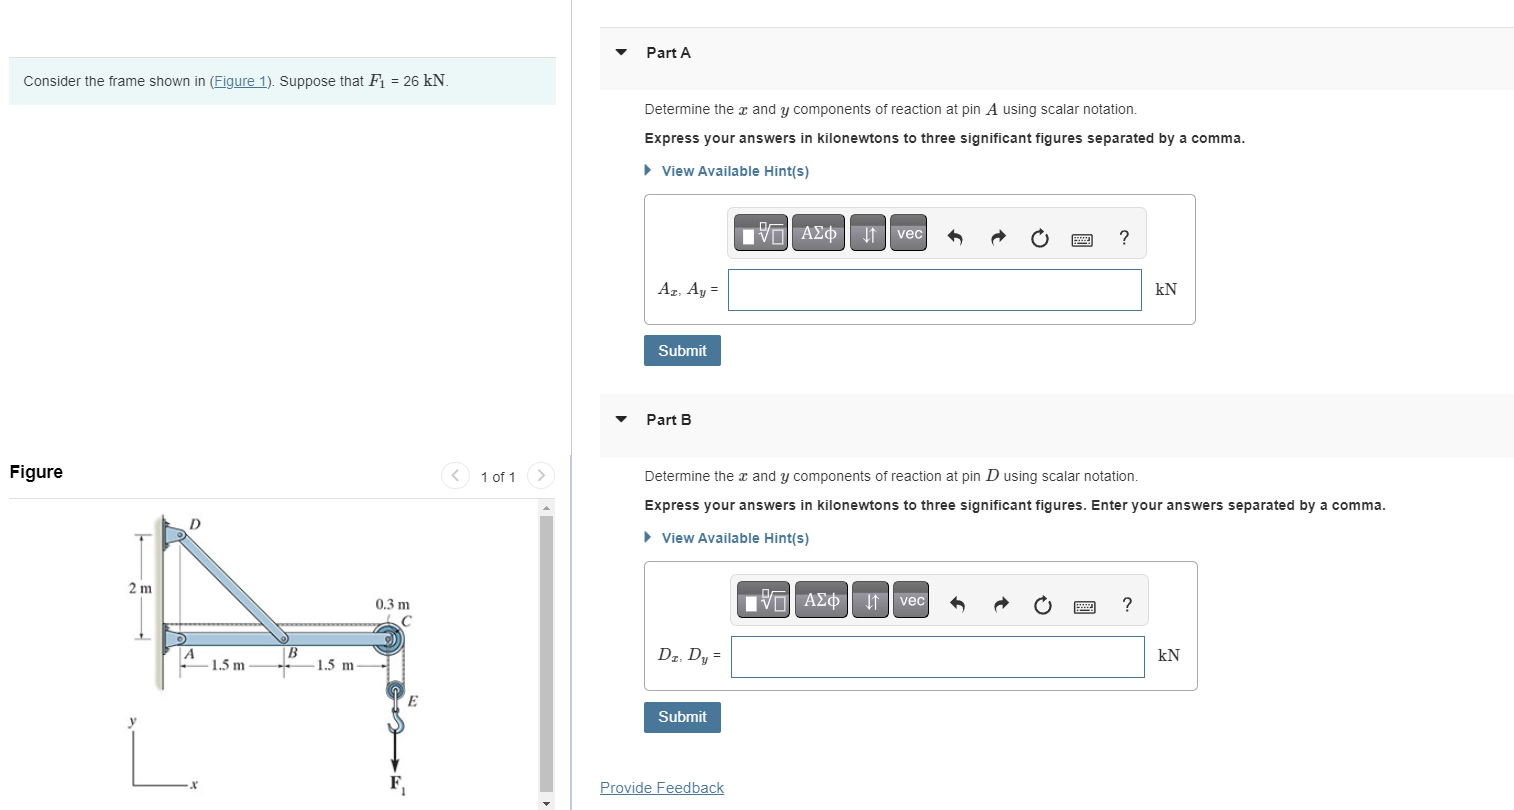Click the Provide Feedback link

pos(661,787)
